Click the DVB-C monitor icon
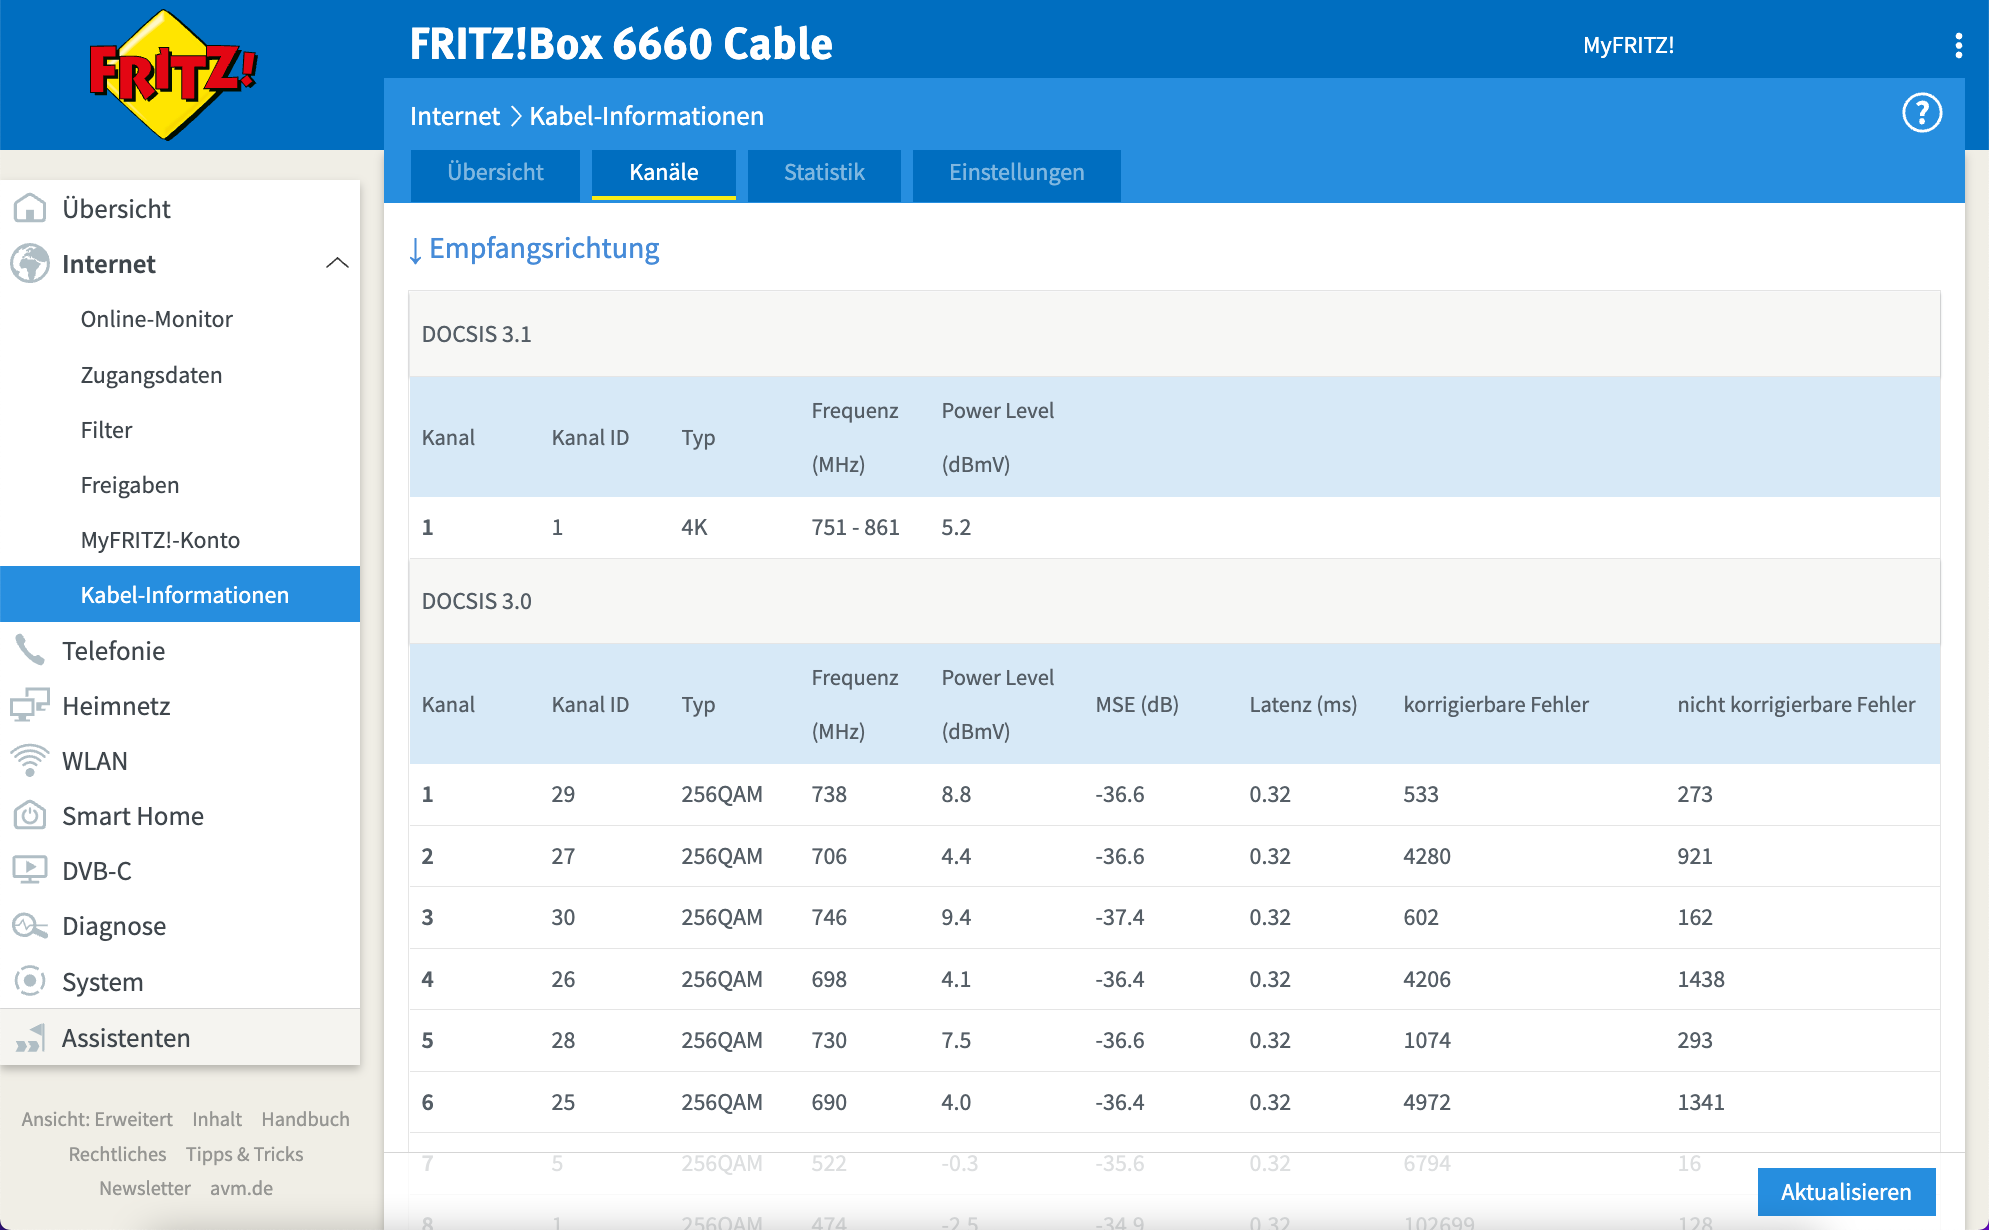Screen dimensions: 1989x1230 coord(30,870)
